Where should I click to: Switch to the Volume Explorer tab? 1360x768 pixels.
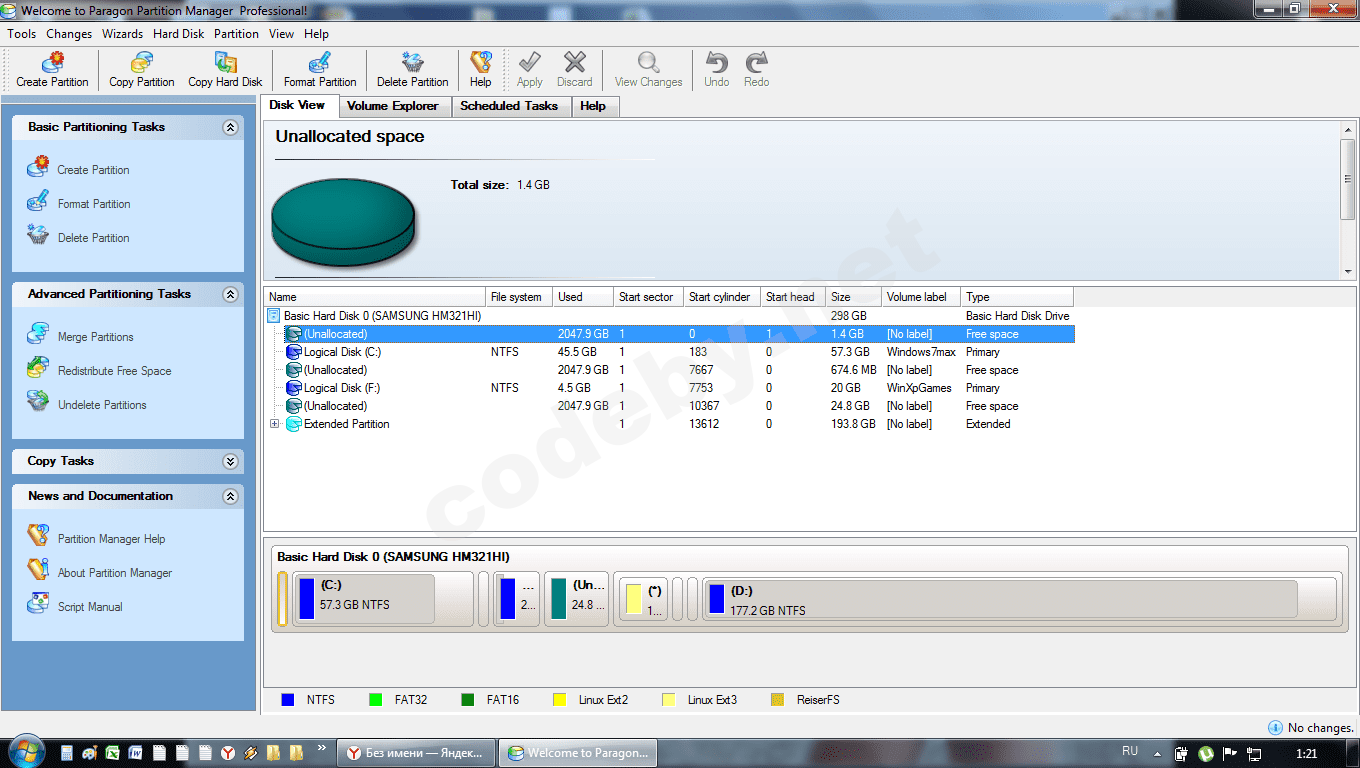pyautogui.click(x=393, y=106)
